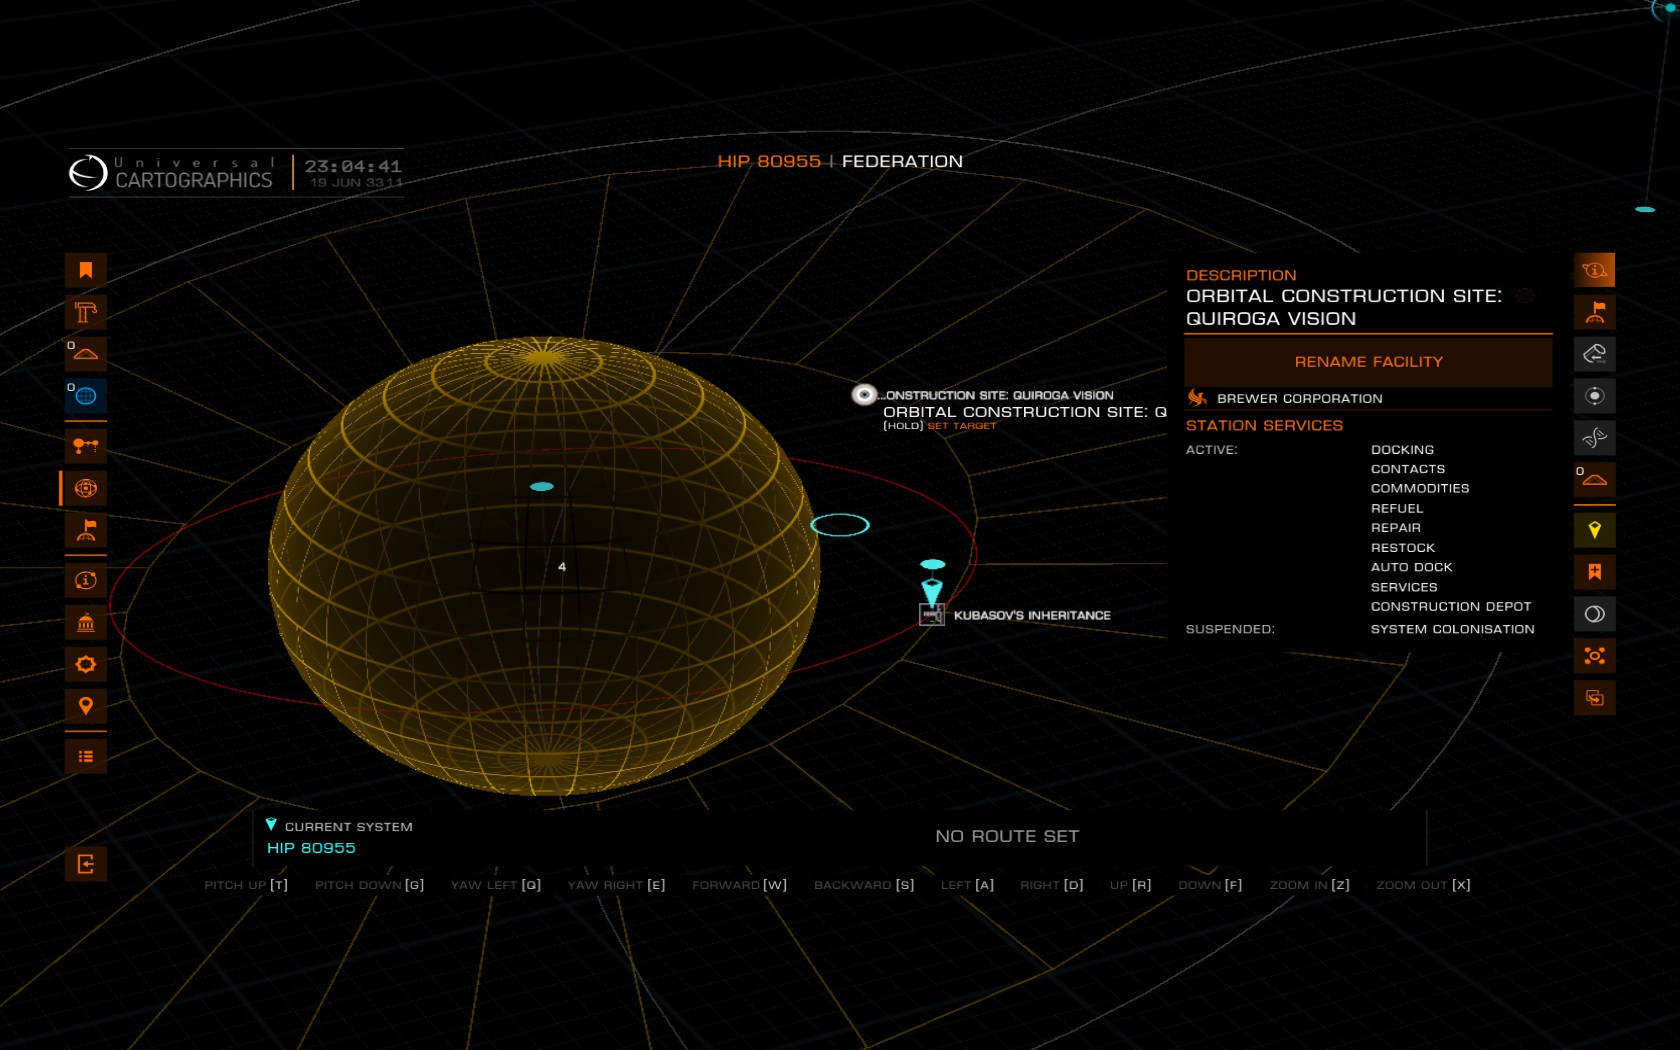This screenshot has width=1680, height=1050.
Task: Click the surface settlement icon in right panel
Action: pyautogui.click(x=1595, y=480)
